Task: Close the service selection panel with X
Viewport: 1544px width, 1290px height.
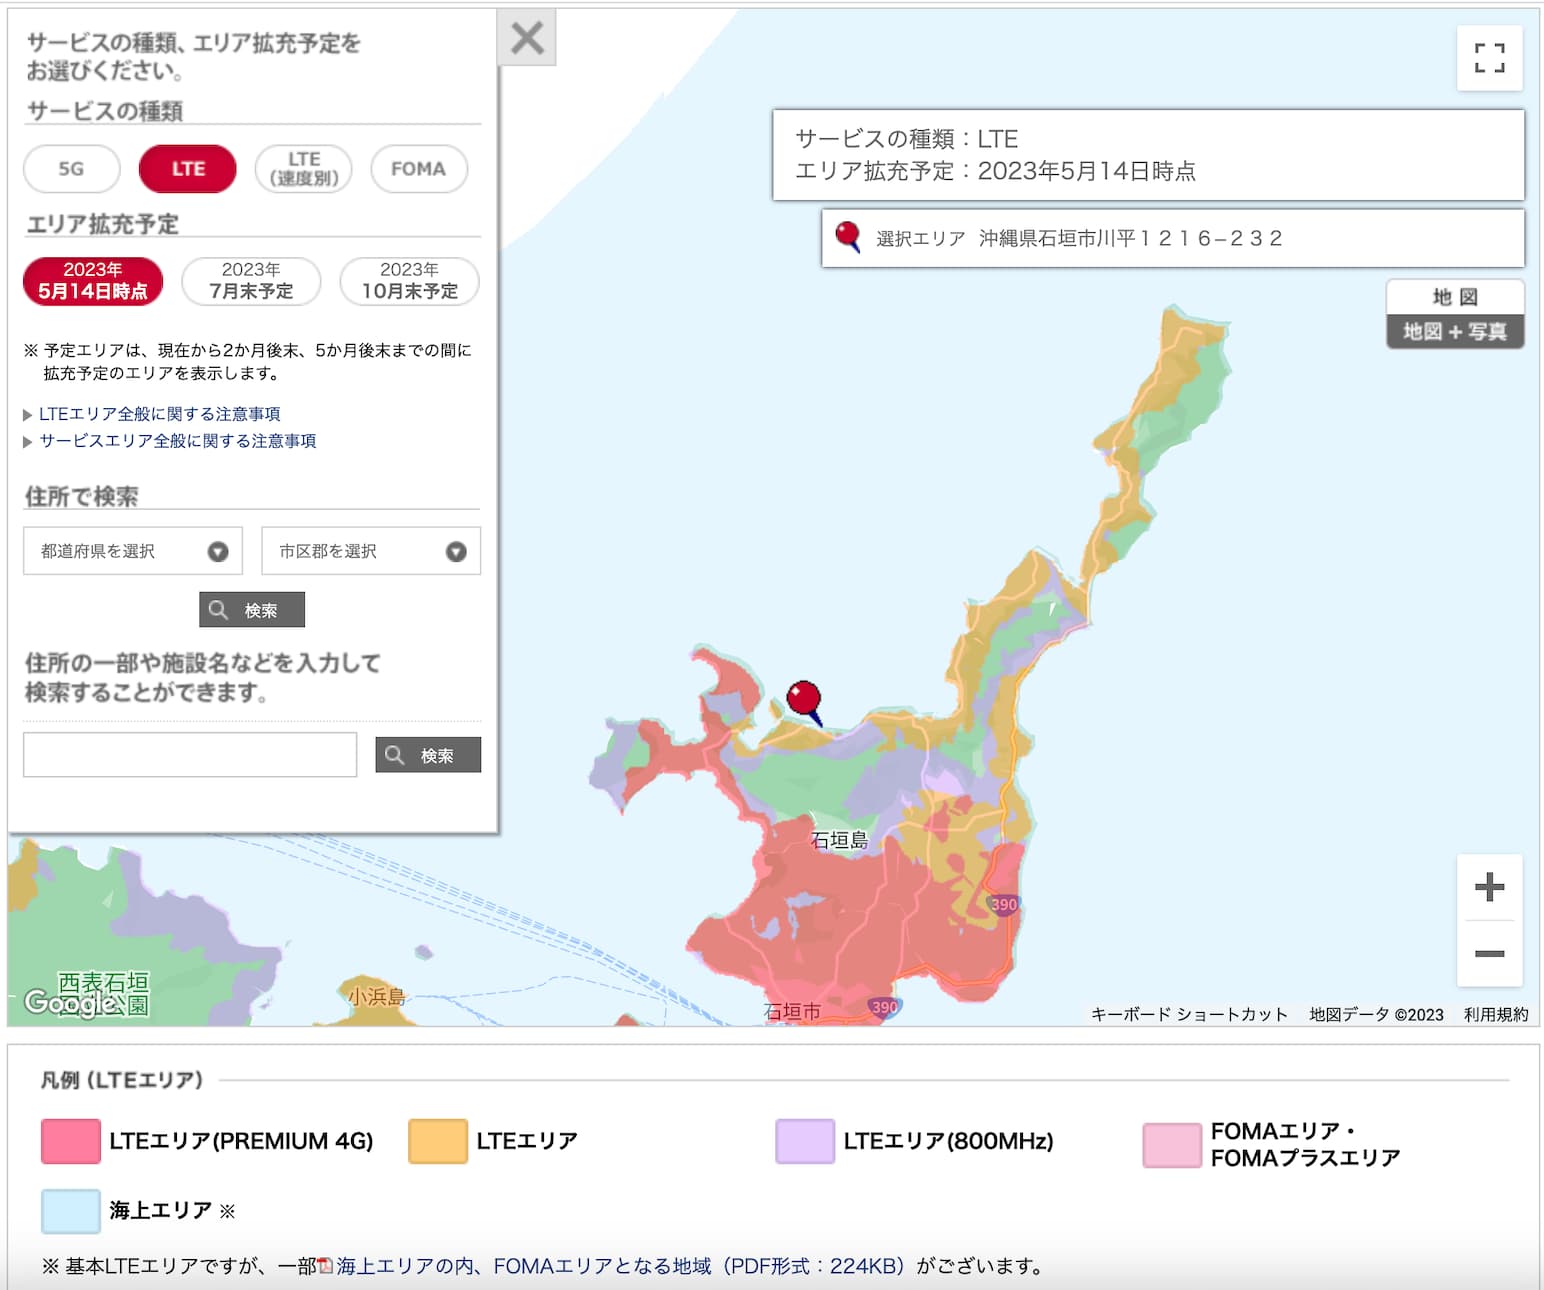Action: (527, 39)
